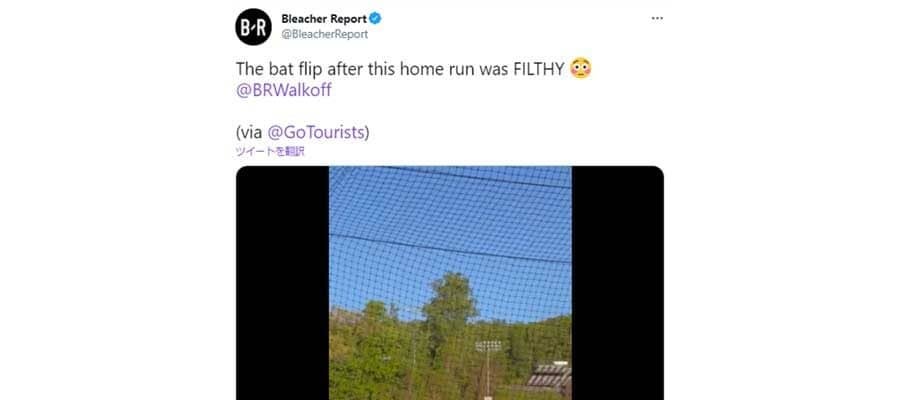Follow the @GoTourists mention link
The width and height of the screenshot is (900, 400).
click(316, 133)
